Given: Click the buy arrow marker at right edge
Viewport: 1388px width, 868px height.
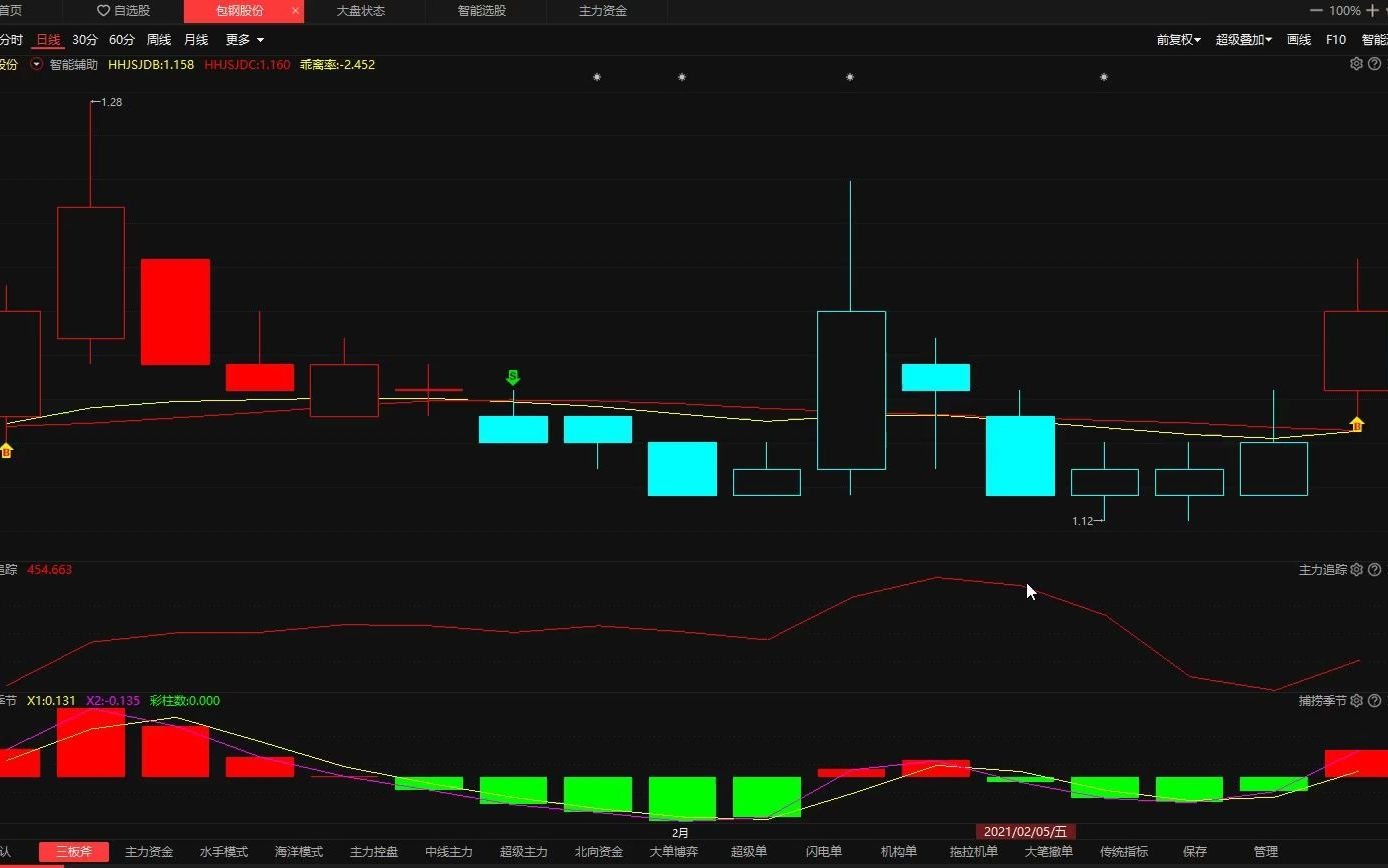Looking at the screenshot, I should (1357, 424).
